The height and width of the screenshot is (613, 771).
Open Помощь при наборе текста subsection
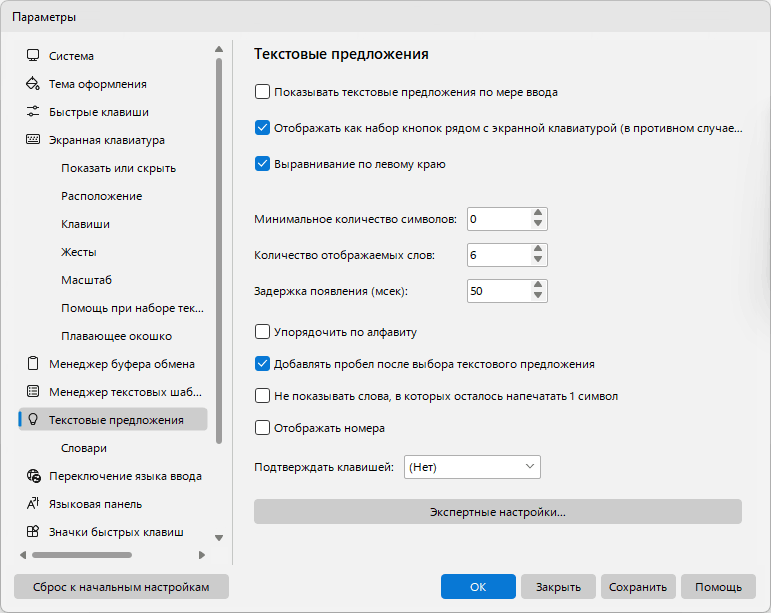click(x=132, y=308)
